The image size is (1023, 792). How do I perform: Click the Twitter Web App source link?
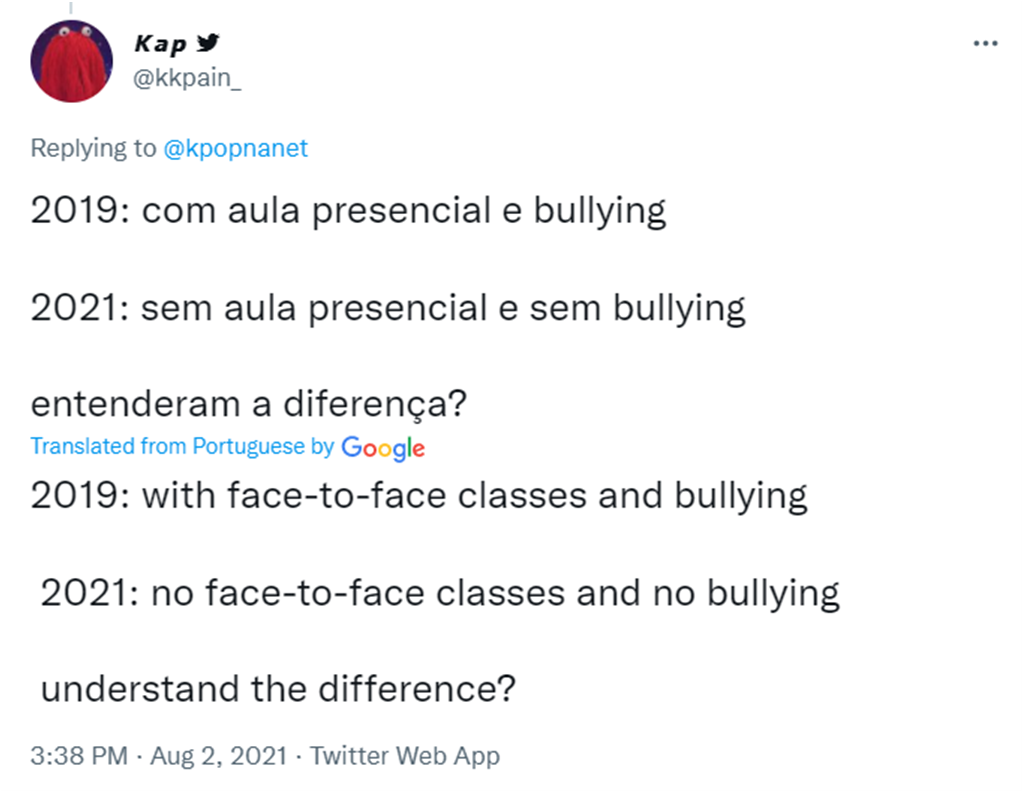click(404, 756)
